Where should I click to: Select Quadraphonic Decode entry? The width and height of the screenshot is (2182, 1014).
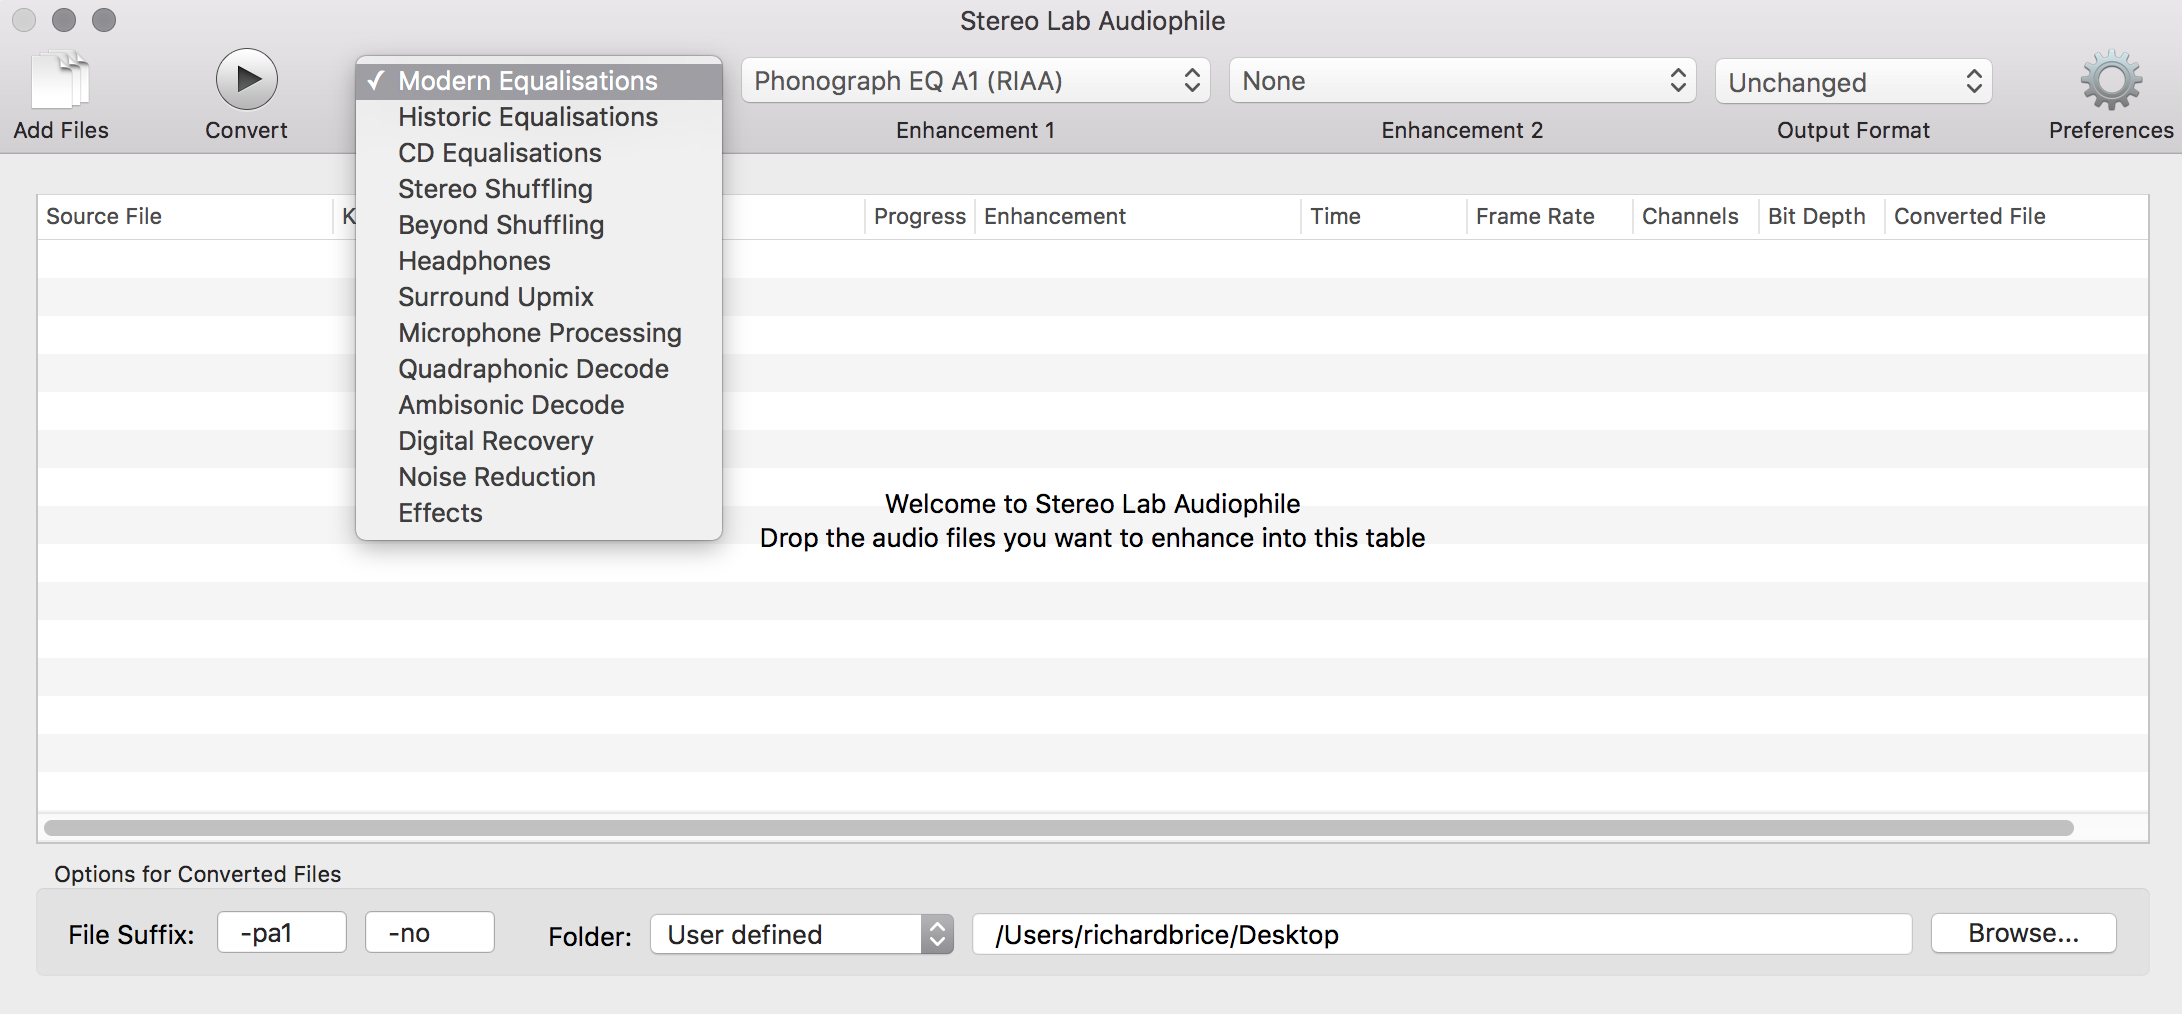[539, 369]
